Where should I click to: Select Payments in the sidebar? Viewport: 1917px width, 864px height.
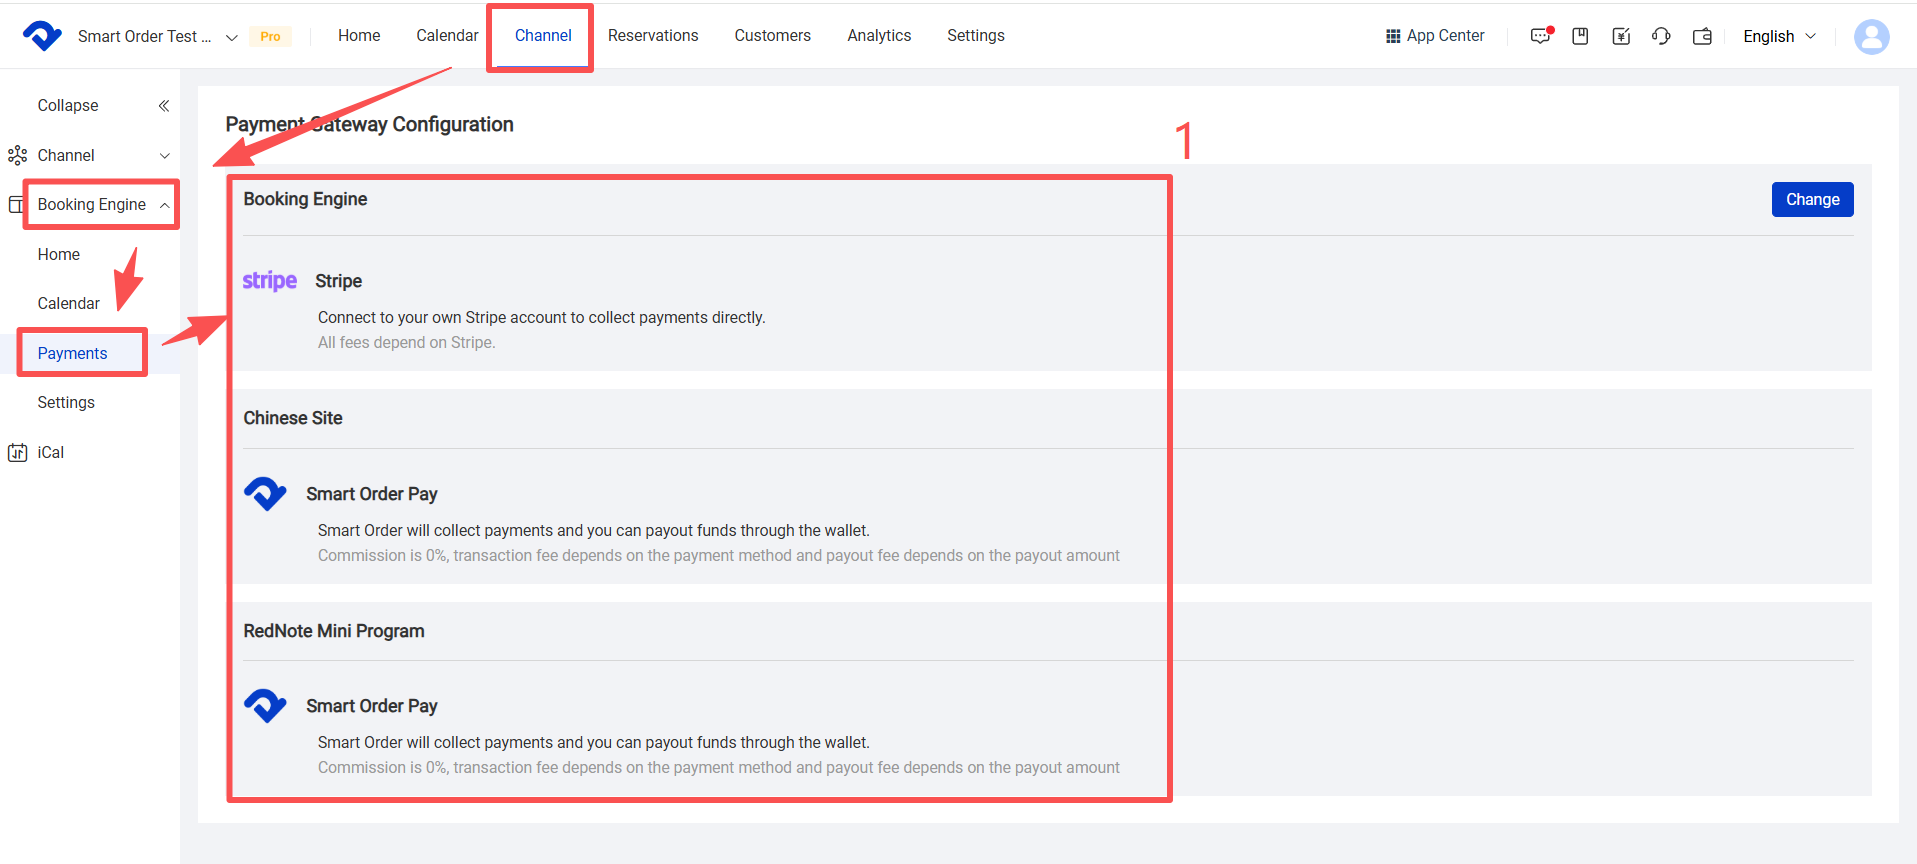point(72,353)
